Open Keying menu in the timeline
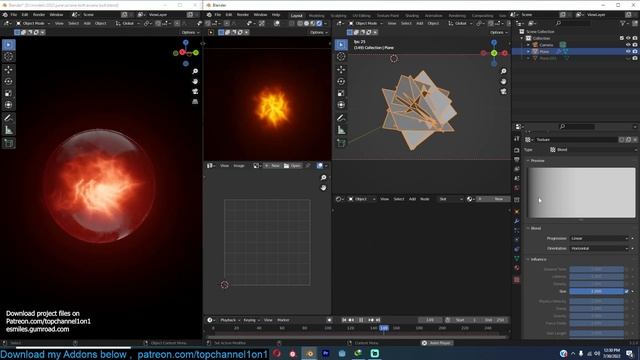 (251, 320)
